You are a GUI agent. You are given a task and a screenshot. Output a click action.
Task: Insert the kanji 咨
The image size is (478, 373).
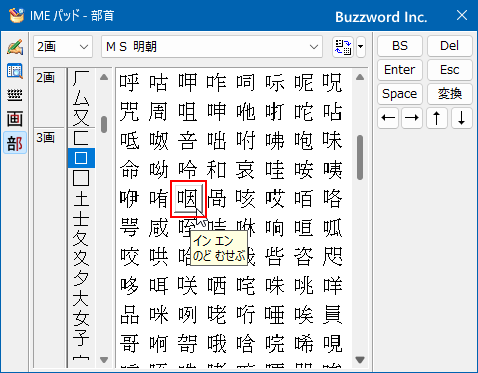point(304,257)
